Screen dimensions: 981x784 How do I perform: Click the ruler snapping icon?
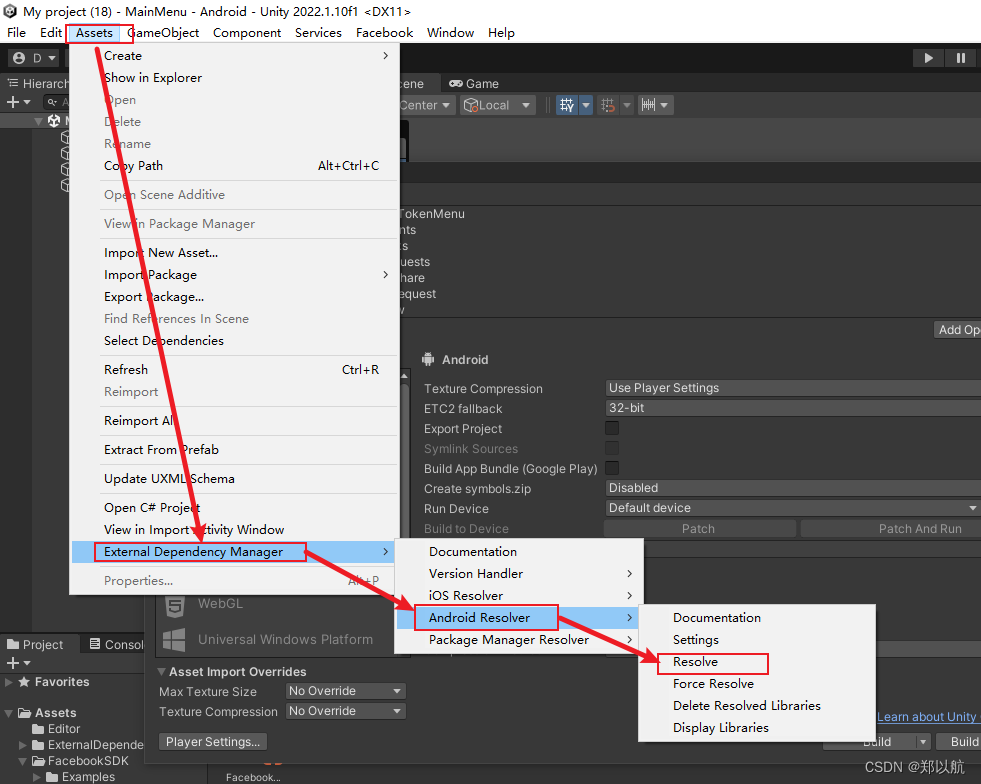click(x=649, y=105)
